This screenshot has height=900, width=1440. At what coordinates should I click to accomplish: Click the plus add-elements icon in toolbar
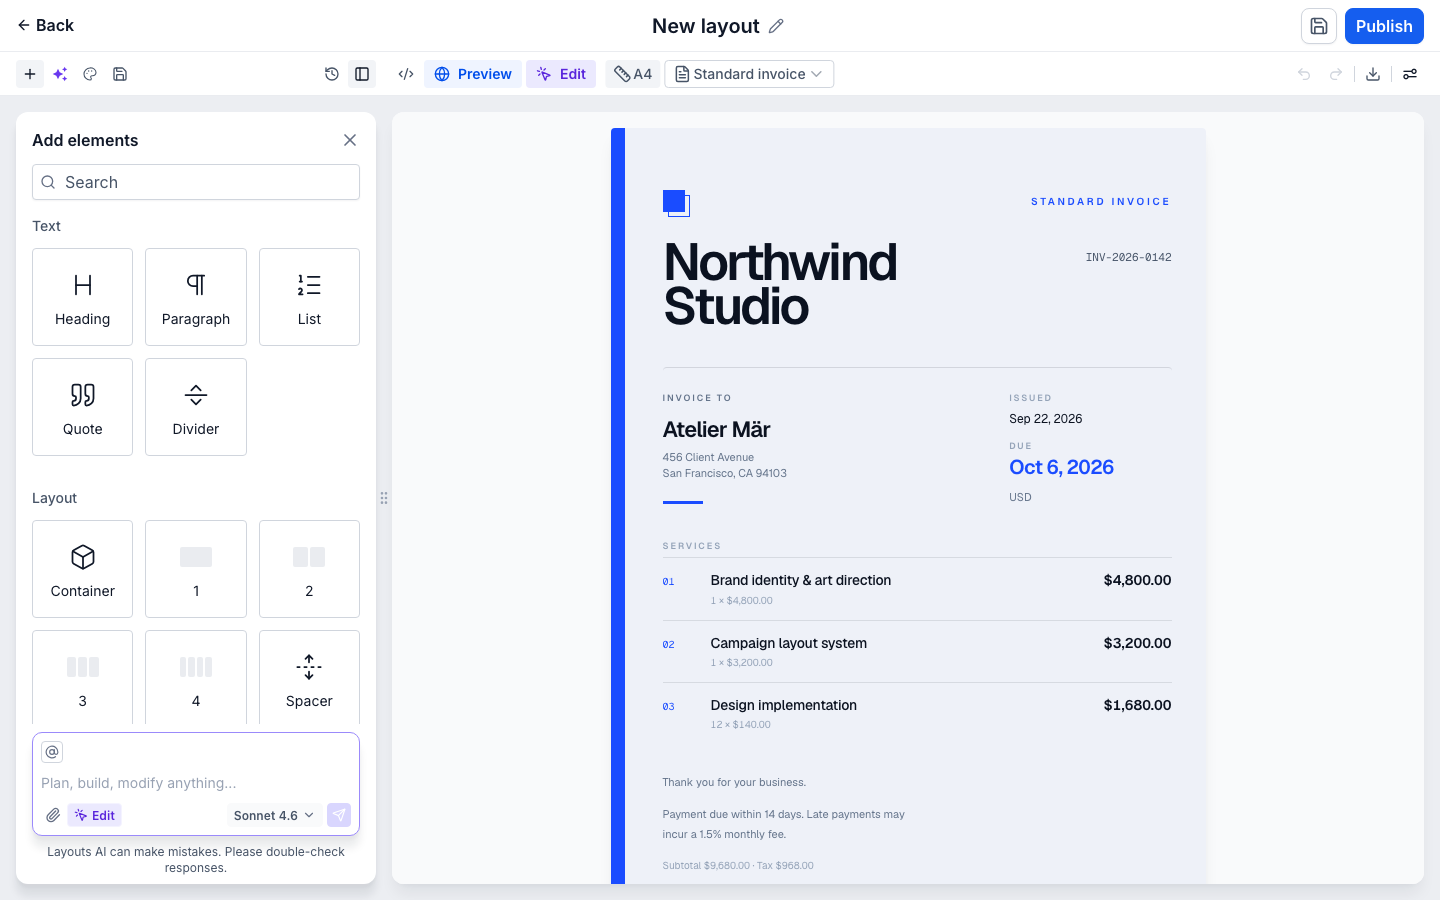[30, 74]
